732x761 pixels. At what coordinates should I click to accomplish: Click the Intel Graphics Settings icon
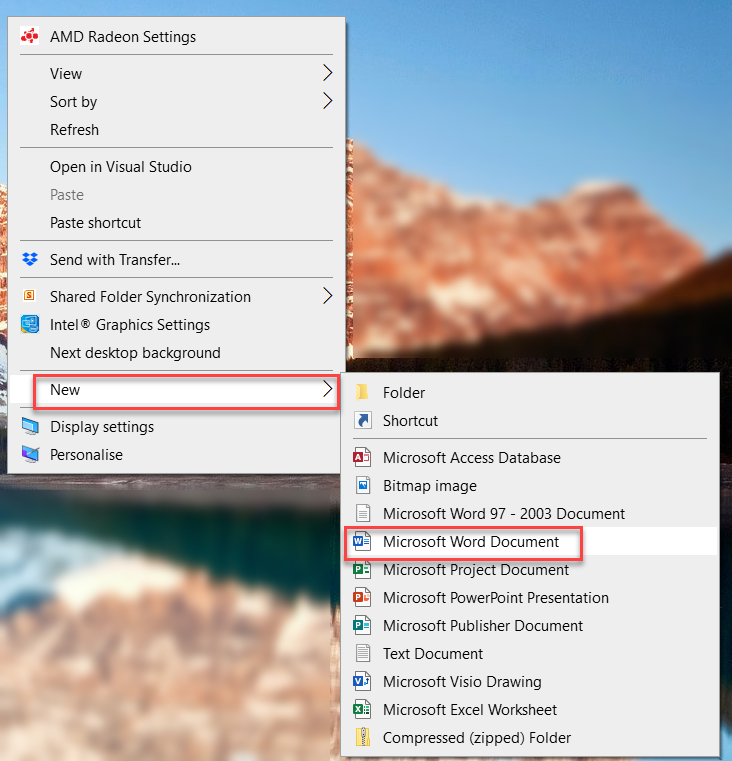pyautogui.click(x=30, y=324)
